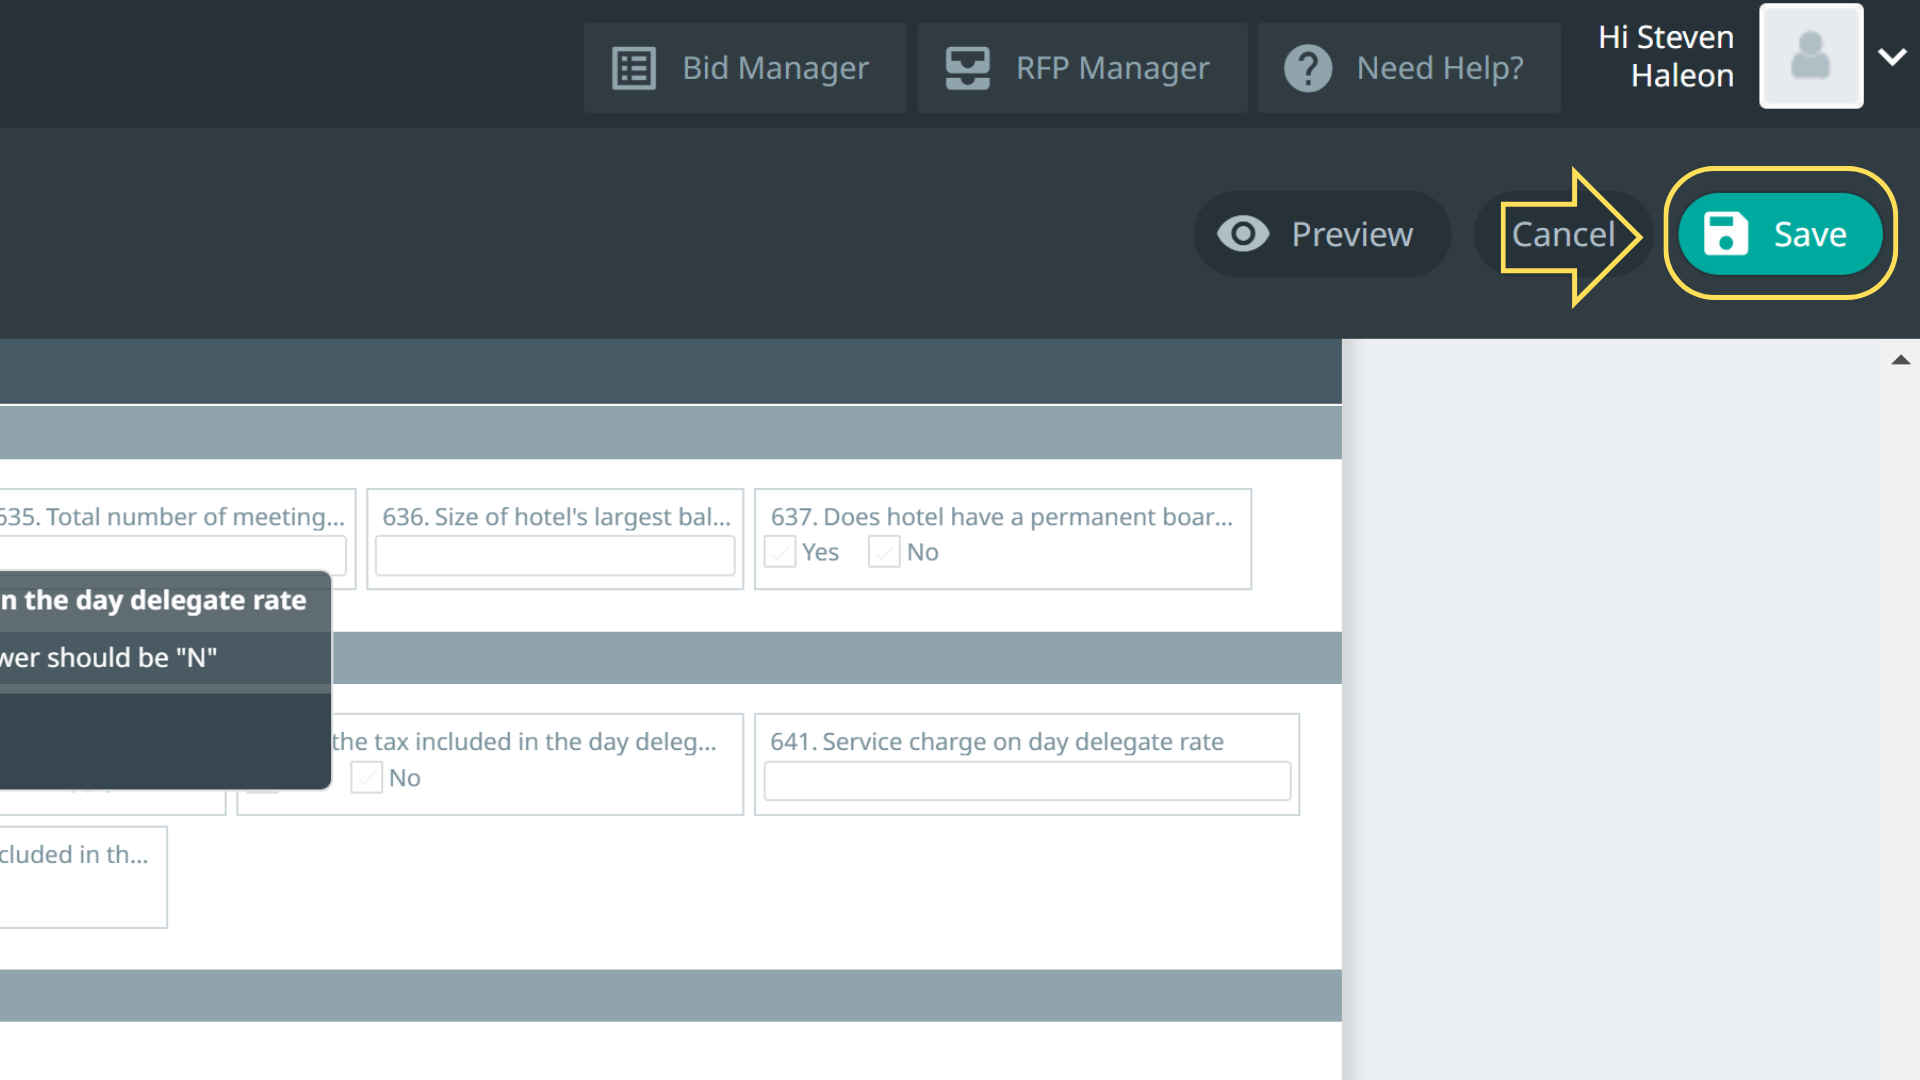Click the Cancel button

[x=1562, y=234]
